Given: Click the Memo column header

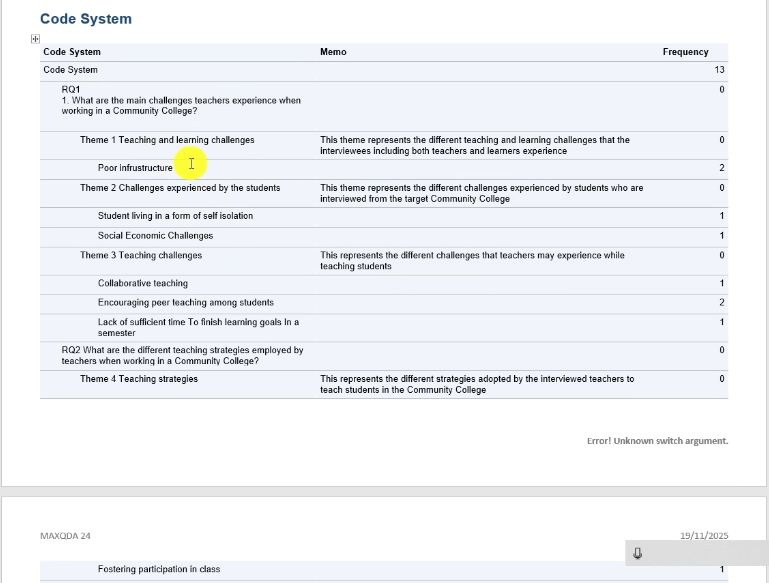Looking at the screenshot, I should [x=333, y=52].
